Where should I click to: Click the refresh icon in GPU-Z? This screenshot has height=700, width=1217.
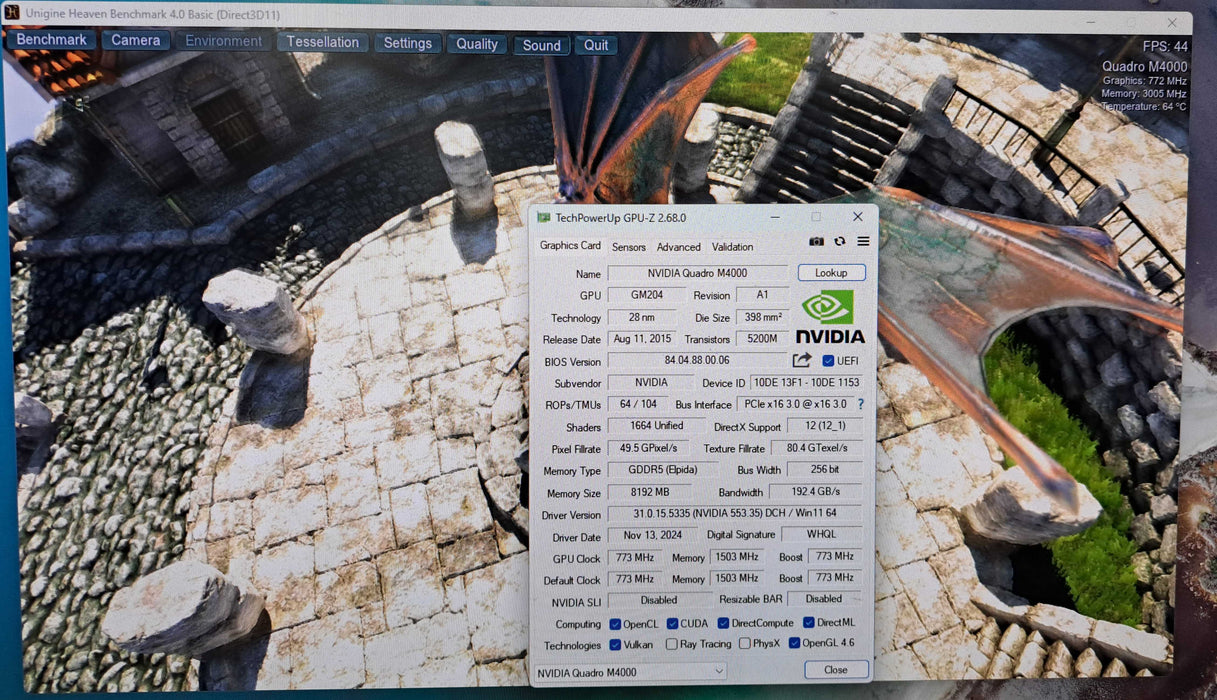[839, 241]
